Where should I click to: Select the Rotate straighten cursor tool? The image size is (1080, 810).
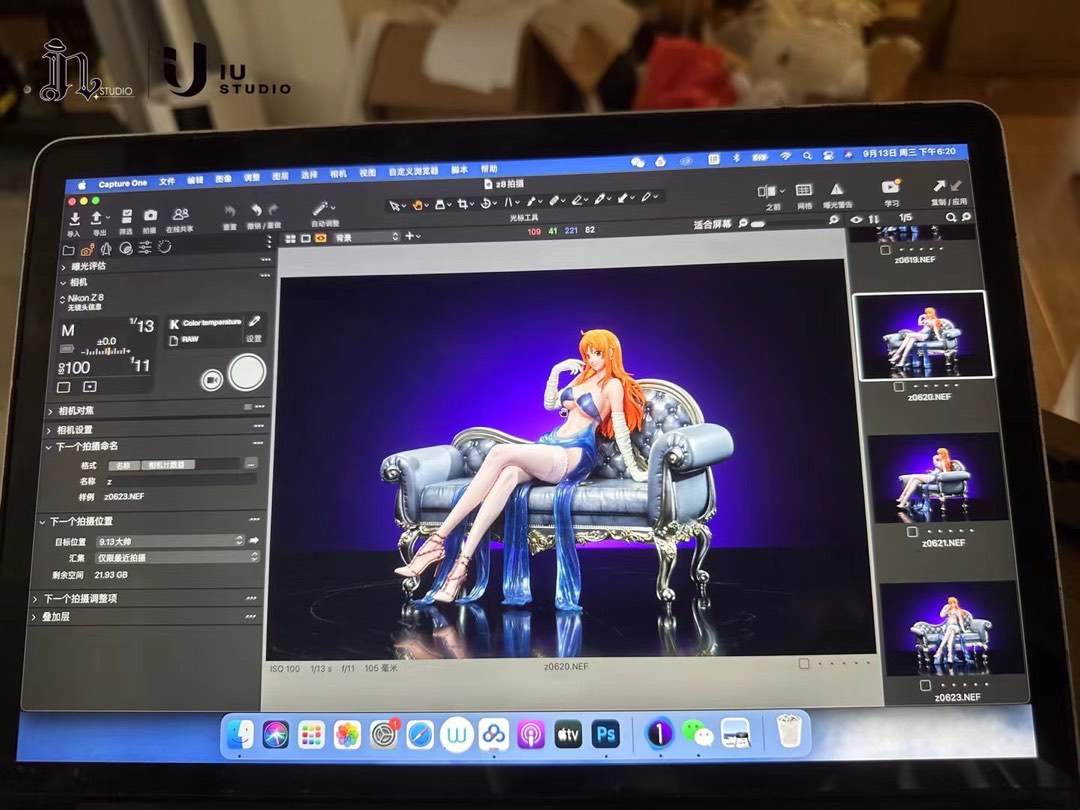click(x=486, y=202)
